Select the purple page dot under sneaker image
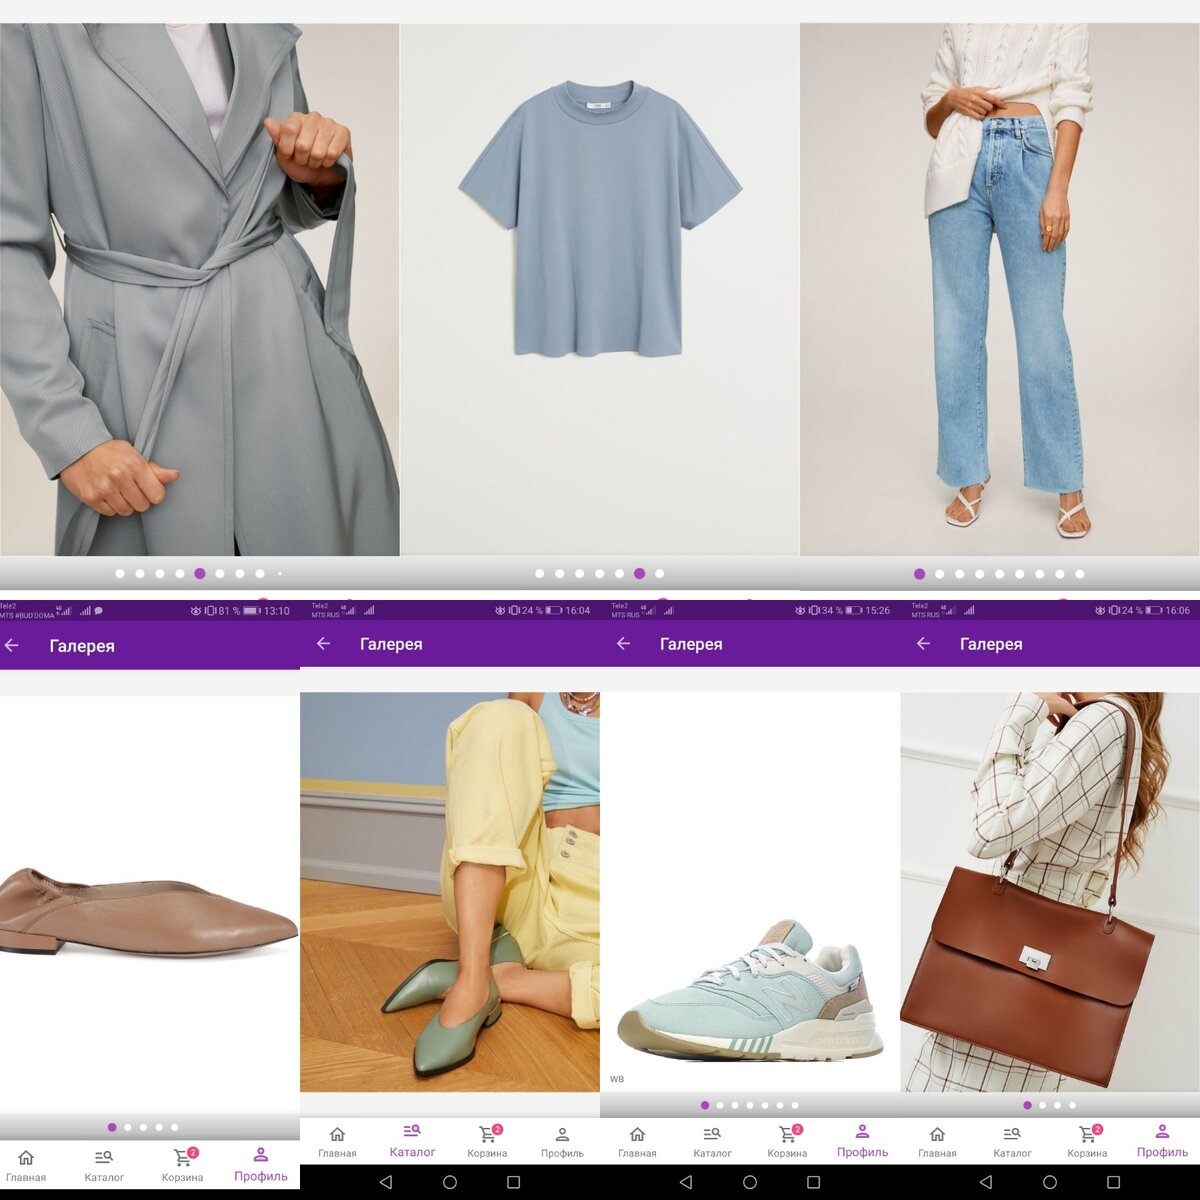This screenshot has height=1200, width=1200. tap(705, 1105)
